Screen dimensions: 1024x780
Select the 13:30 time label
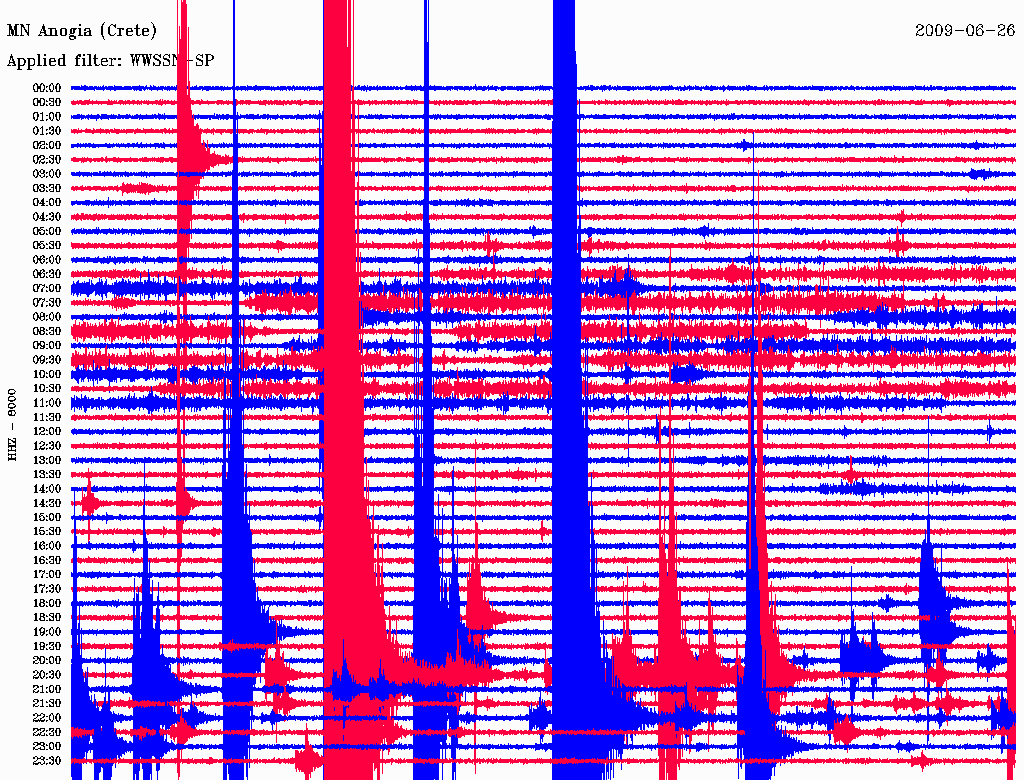point(47,474)
